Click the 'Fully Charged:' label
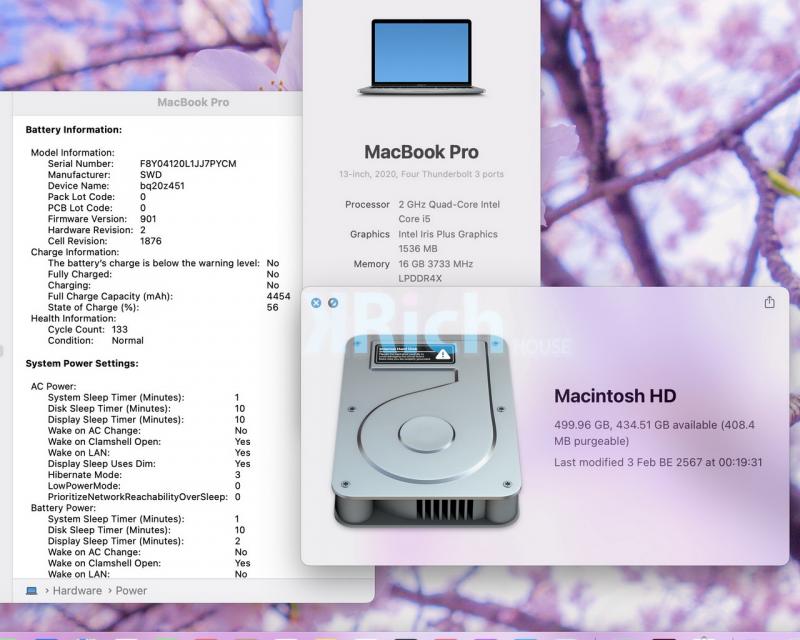Image resolution: width=800 pixels, height=640 pixels. click(x=80, y=274)
